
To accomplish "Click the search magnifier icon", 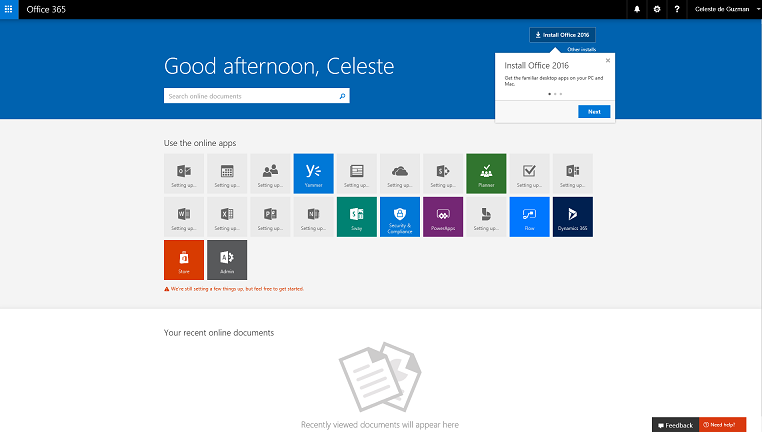I will 342,96.
